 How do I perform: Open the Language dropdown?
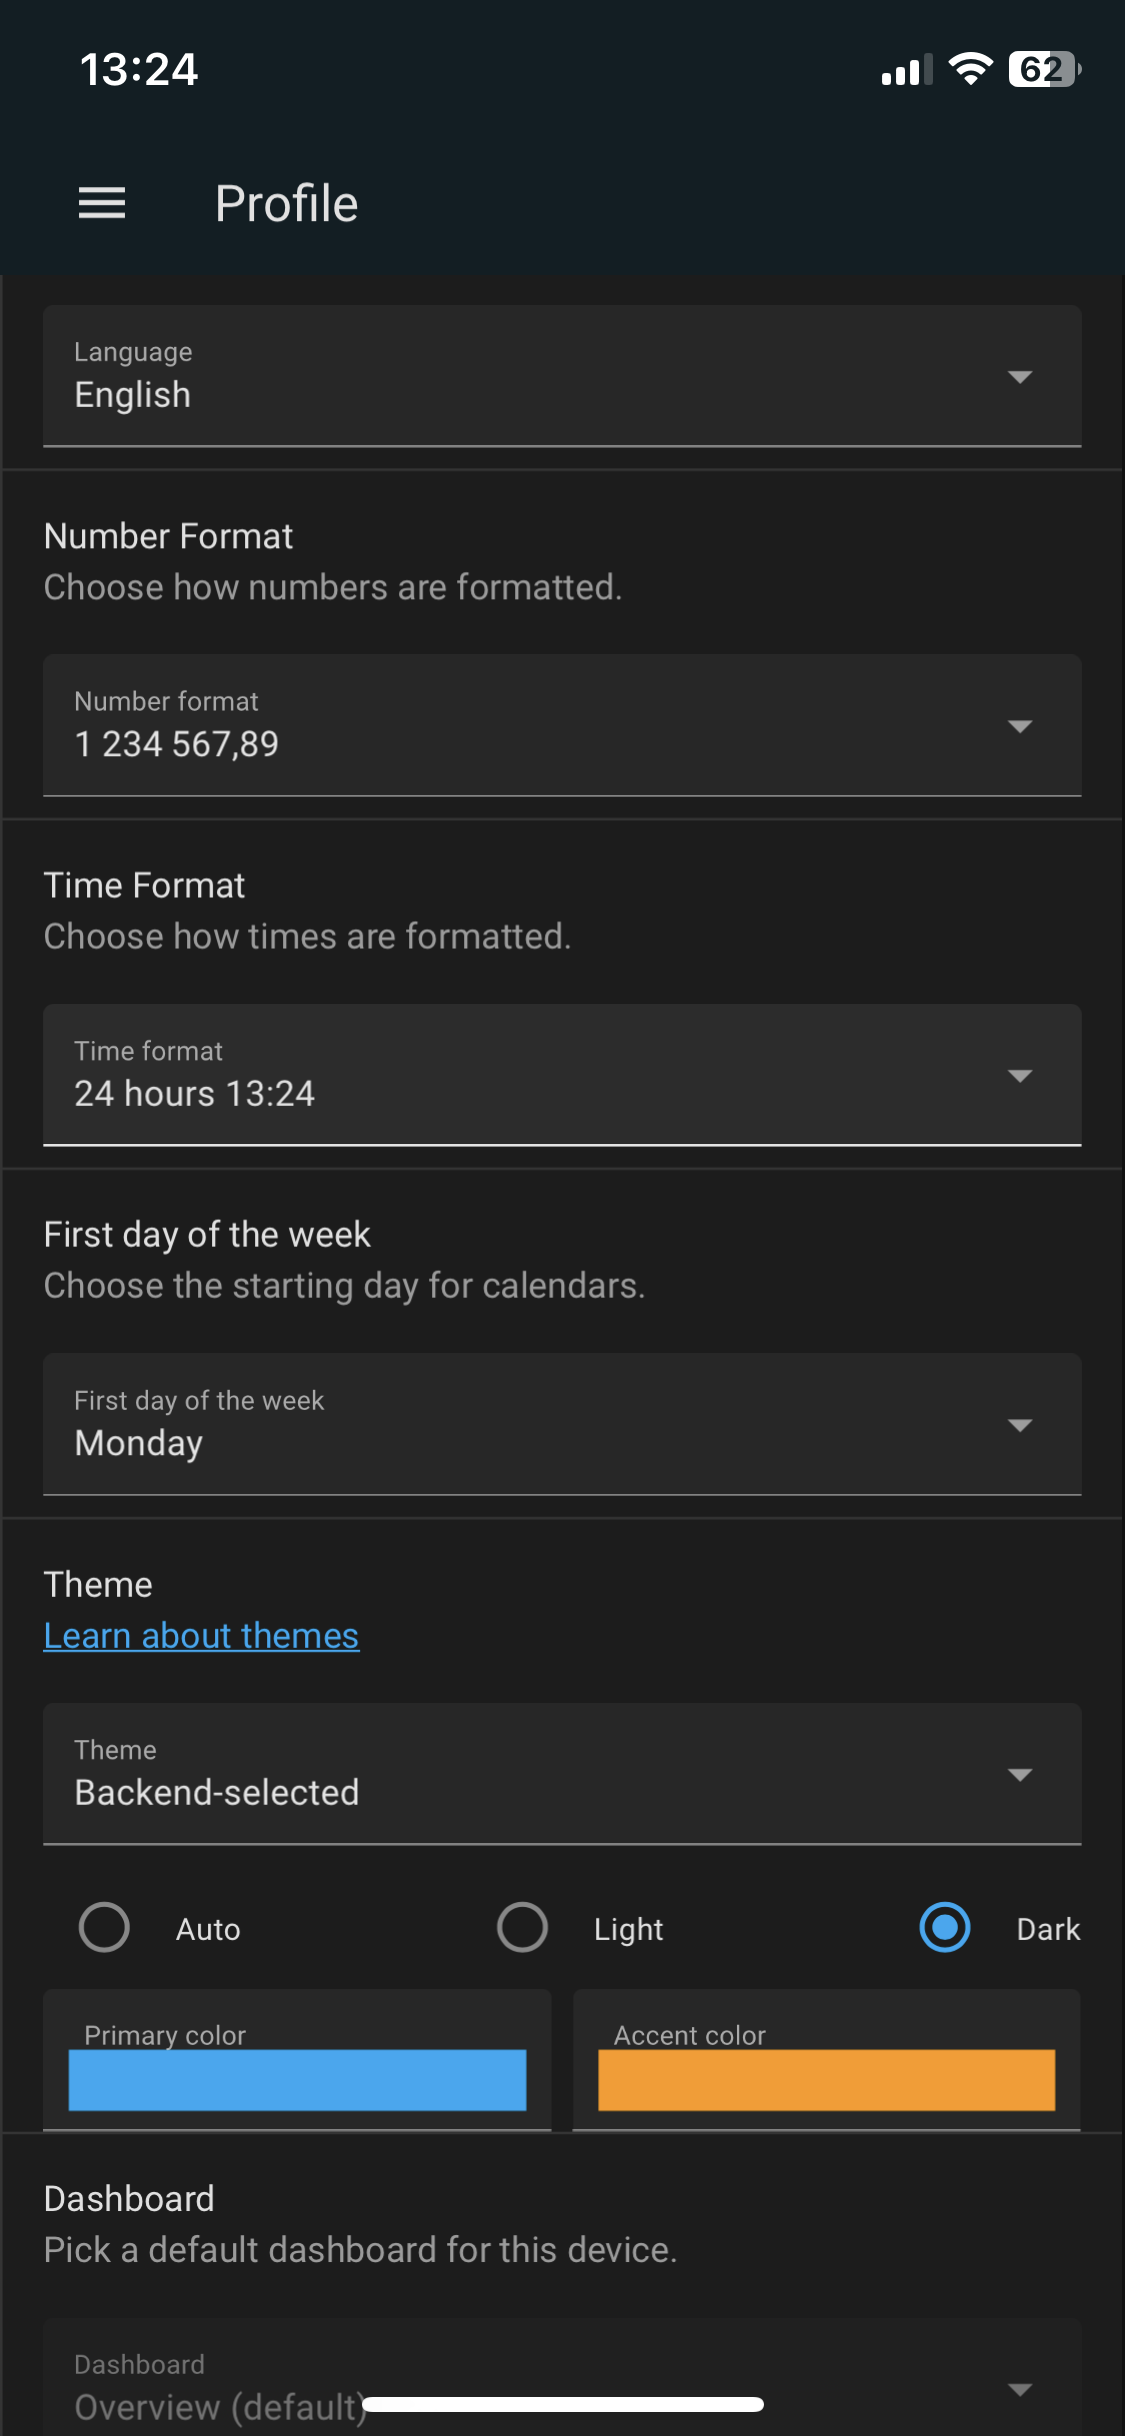[562, 377]
